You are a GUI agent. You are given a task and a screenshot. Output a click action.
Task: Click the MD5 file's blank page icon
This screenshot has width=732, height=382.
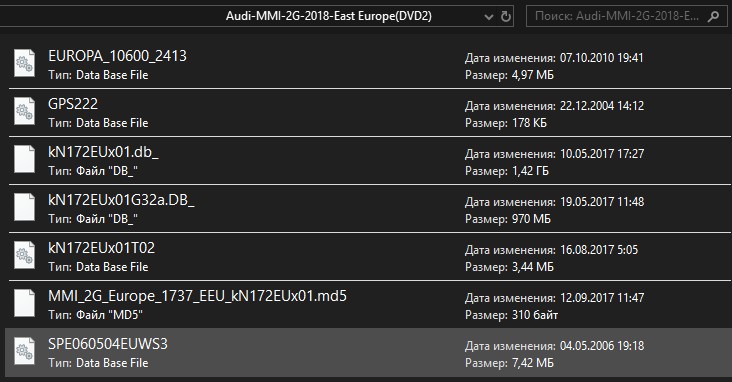(x=24, y=303)
